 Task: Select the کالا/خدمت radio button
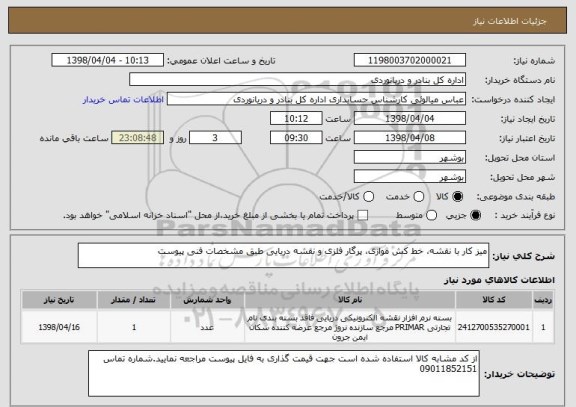368,197
